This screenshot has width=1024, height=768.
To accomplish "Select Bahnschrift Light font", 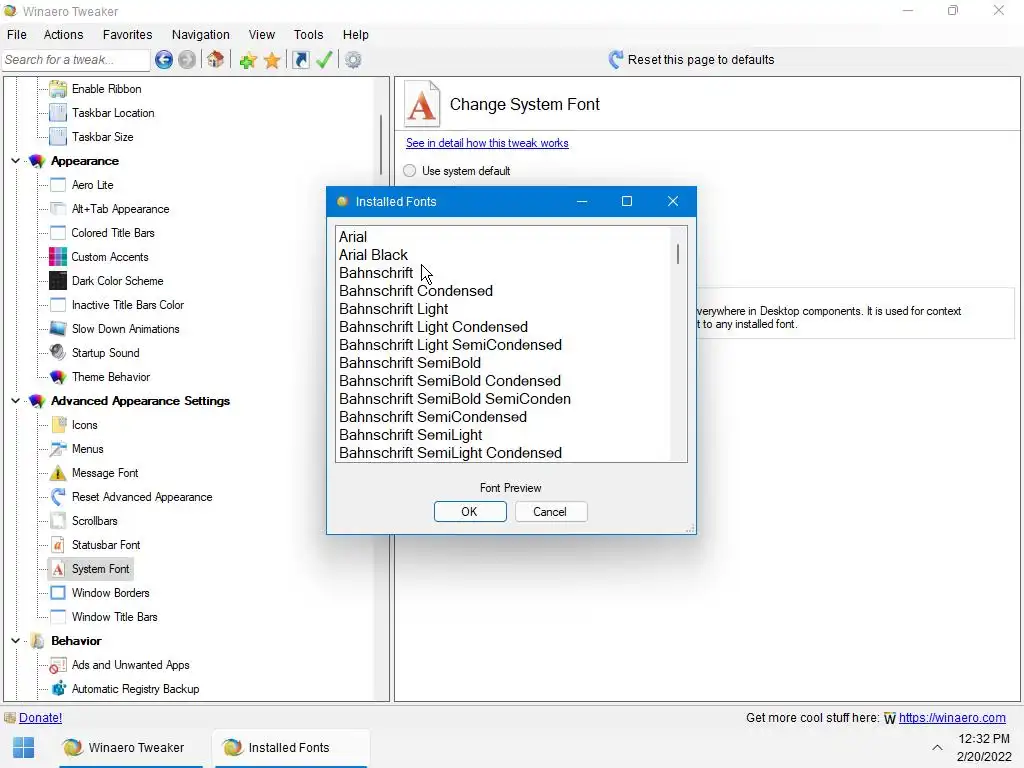I will pyautogui.click(x=393, y=309).
